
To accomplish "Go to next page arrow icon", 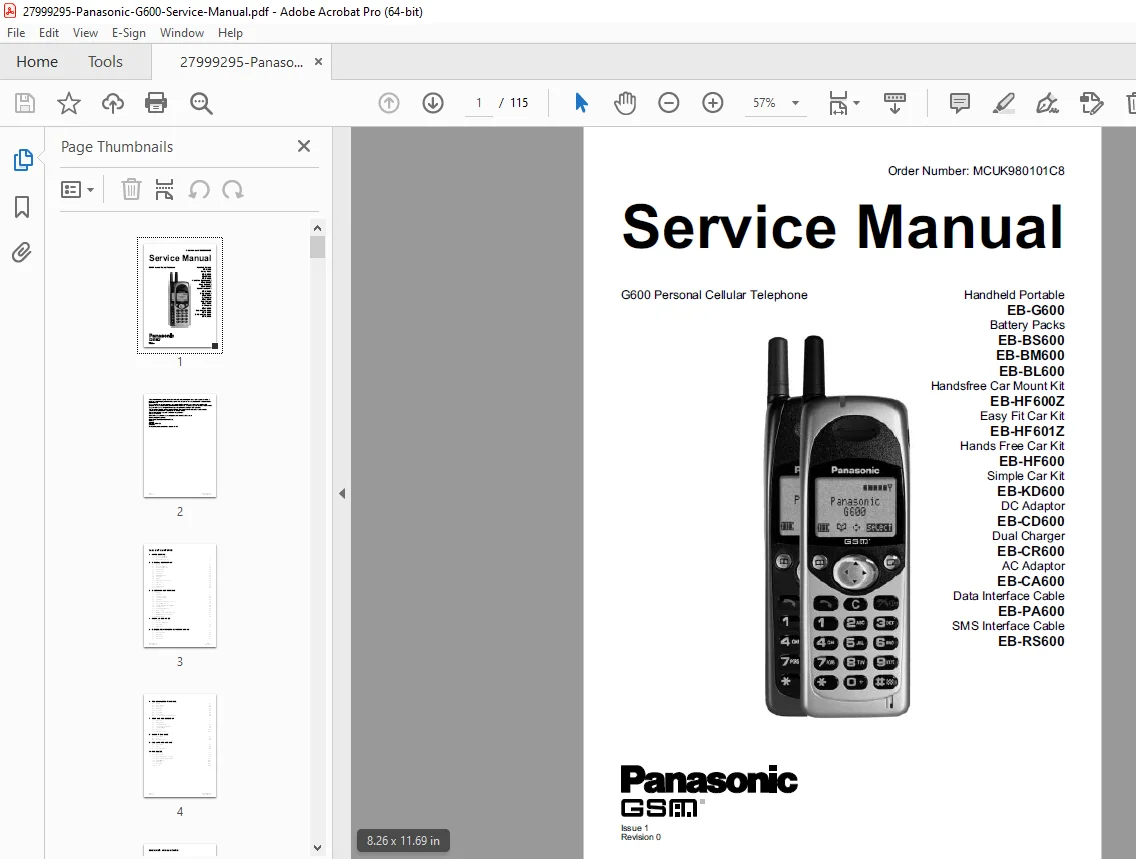I will coord(433,103).
